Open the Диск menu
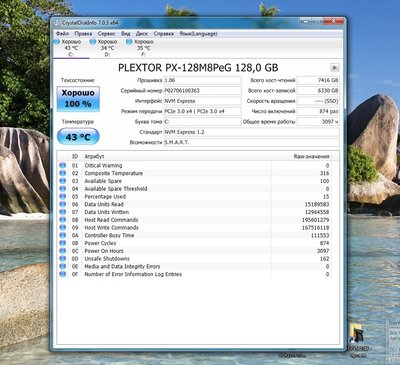 tap(142, 34)
